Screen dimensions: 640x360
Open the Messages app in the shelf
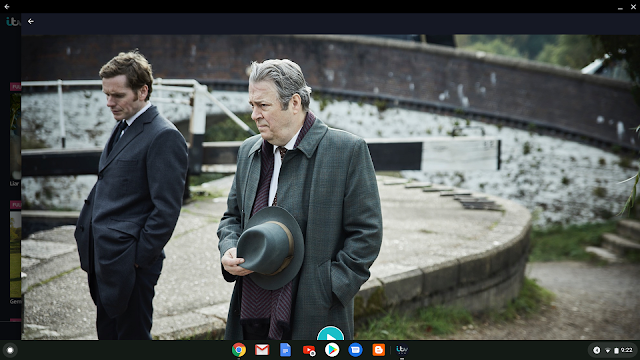[x=355, y=350]
